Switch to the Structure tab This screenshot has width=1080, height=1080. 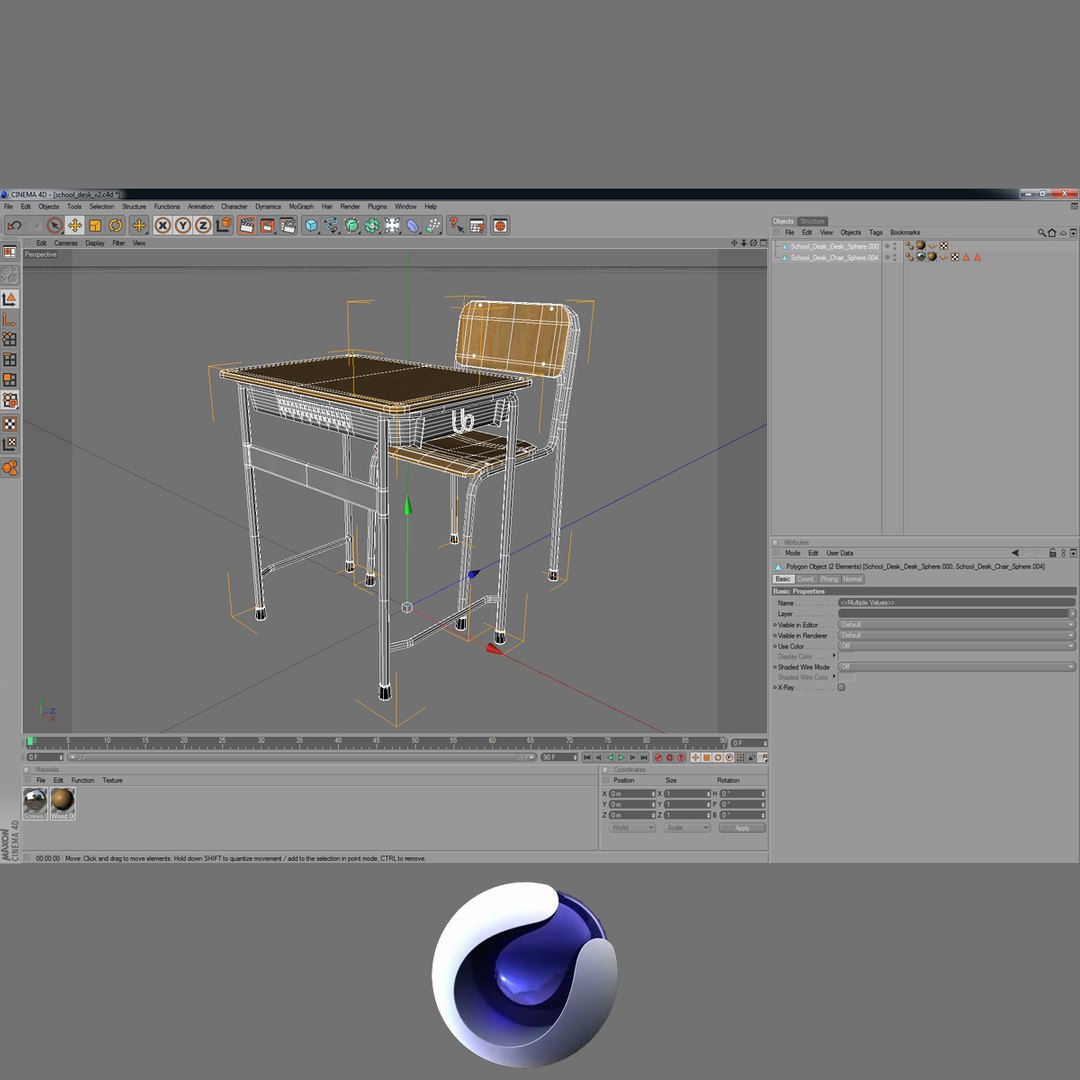click(813, 221)
